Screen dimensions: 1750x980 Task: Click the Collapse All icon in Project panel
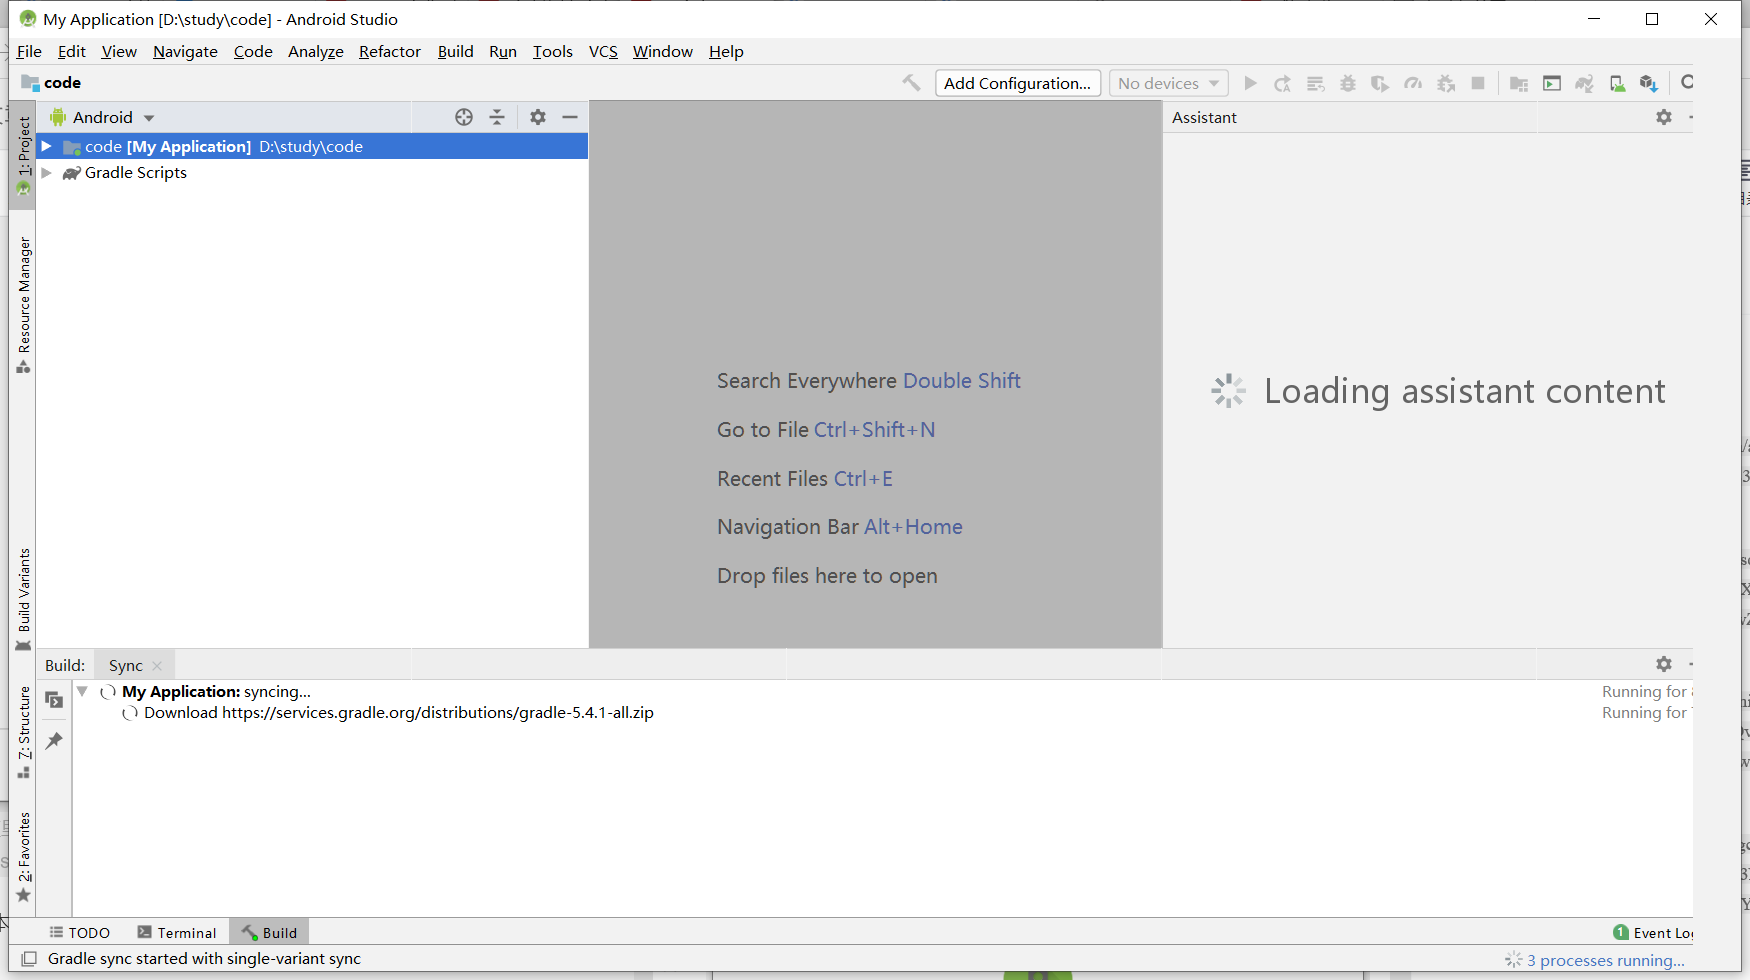tap(497, 117)
